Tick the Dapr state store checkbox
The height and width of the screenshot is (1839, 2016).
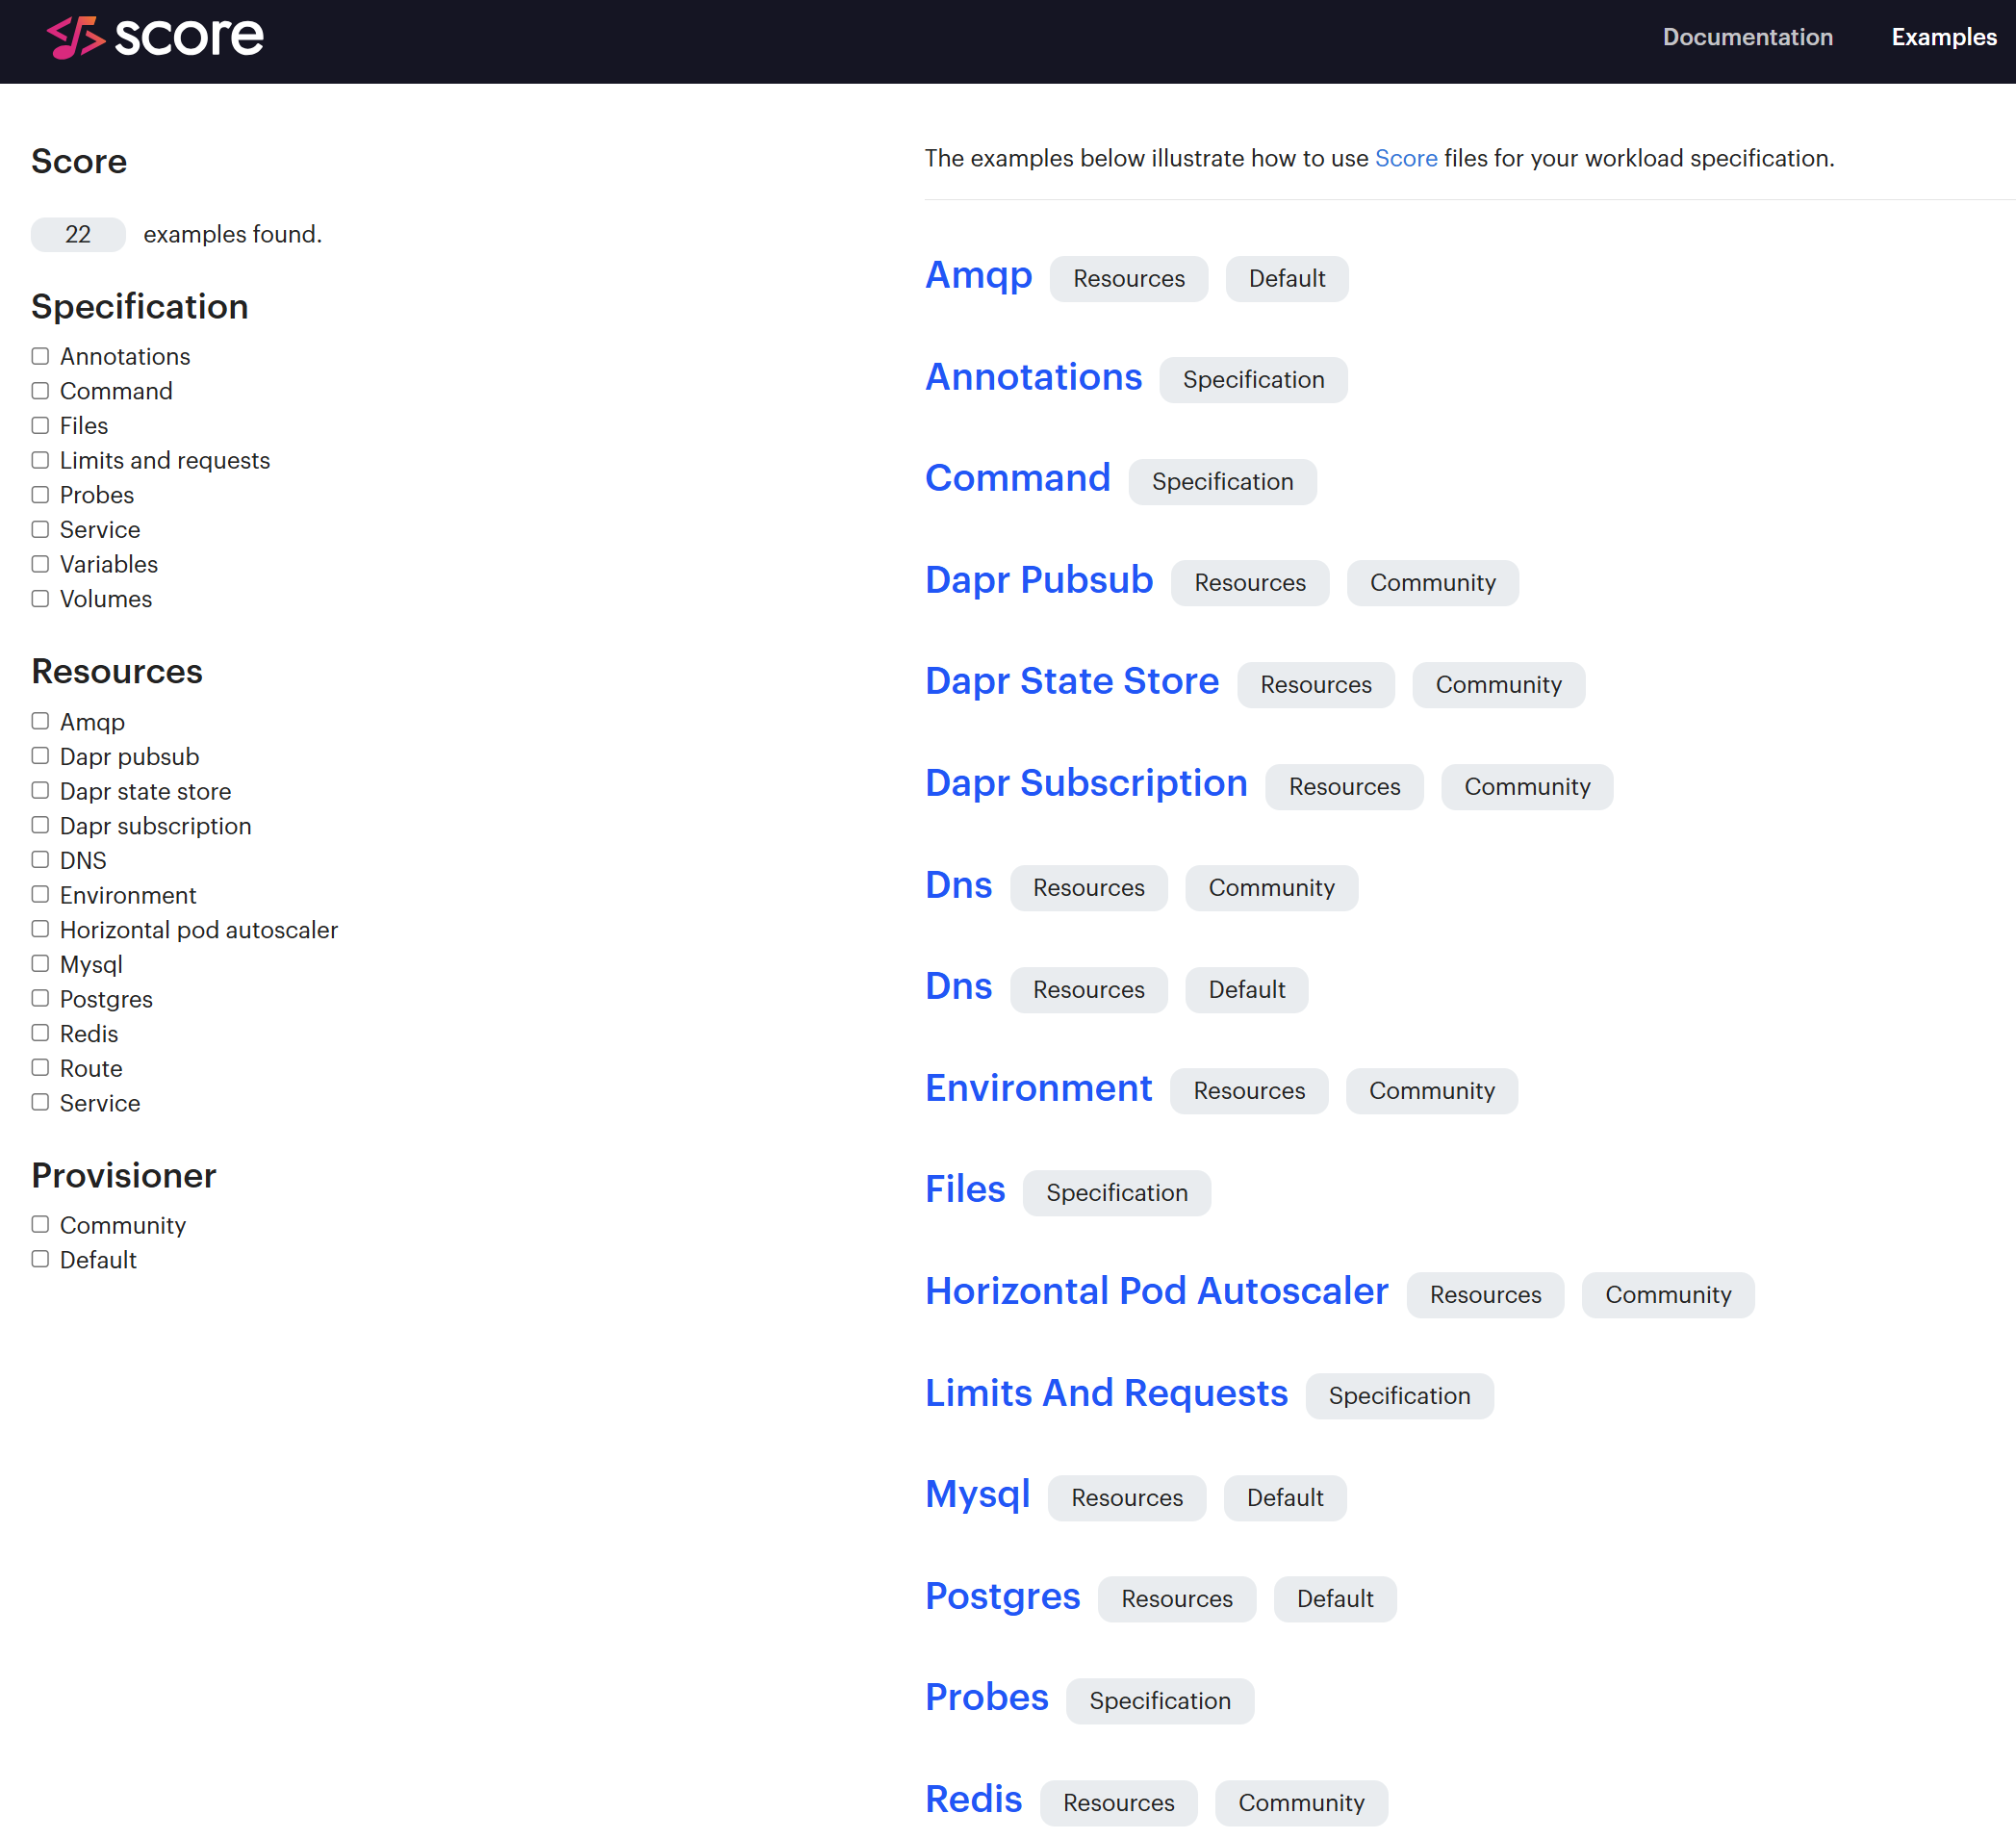[40, 791]
